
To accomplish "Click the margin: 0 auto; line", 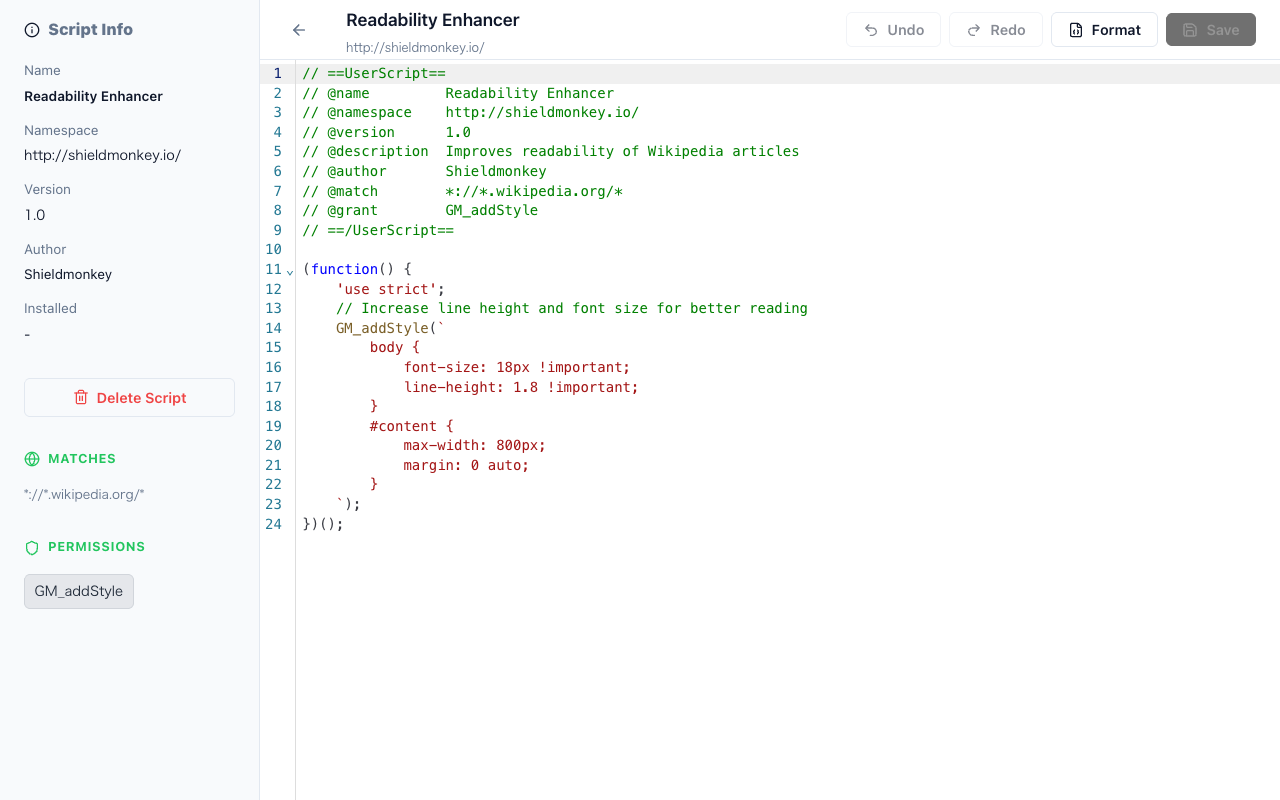I will (x=467, y=465).
